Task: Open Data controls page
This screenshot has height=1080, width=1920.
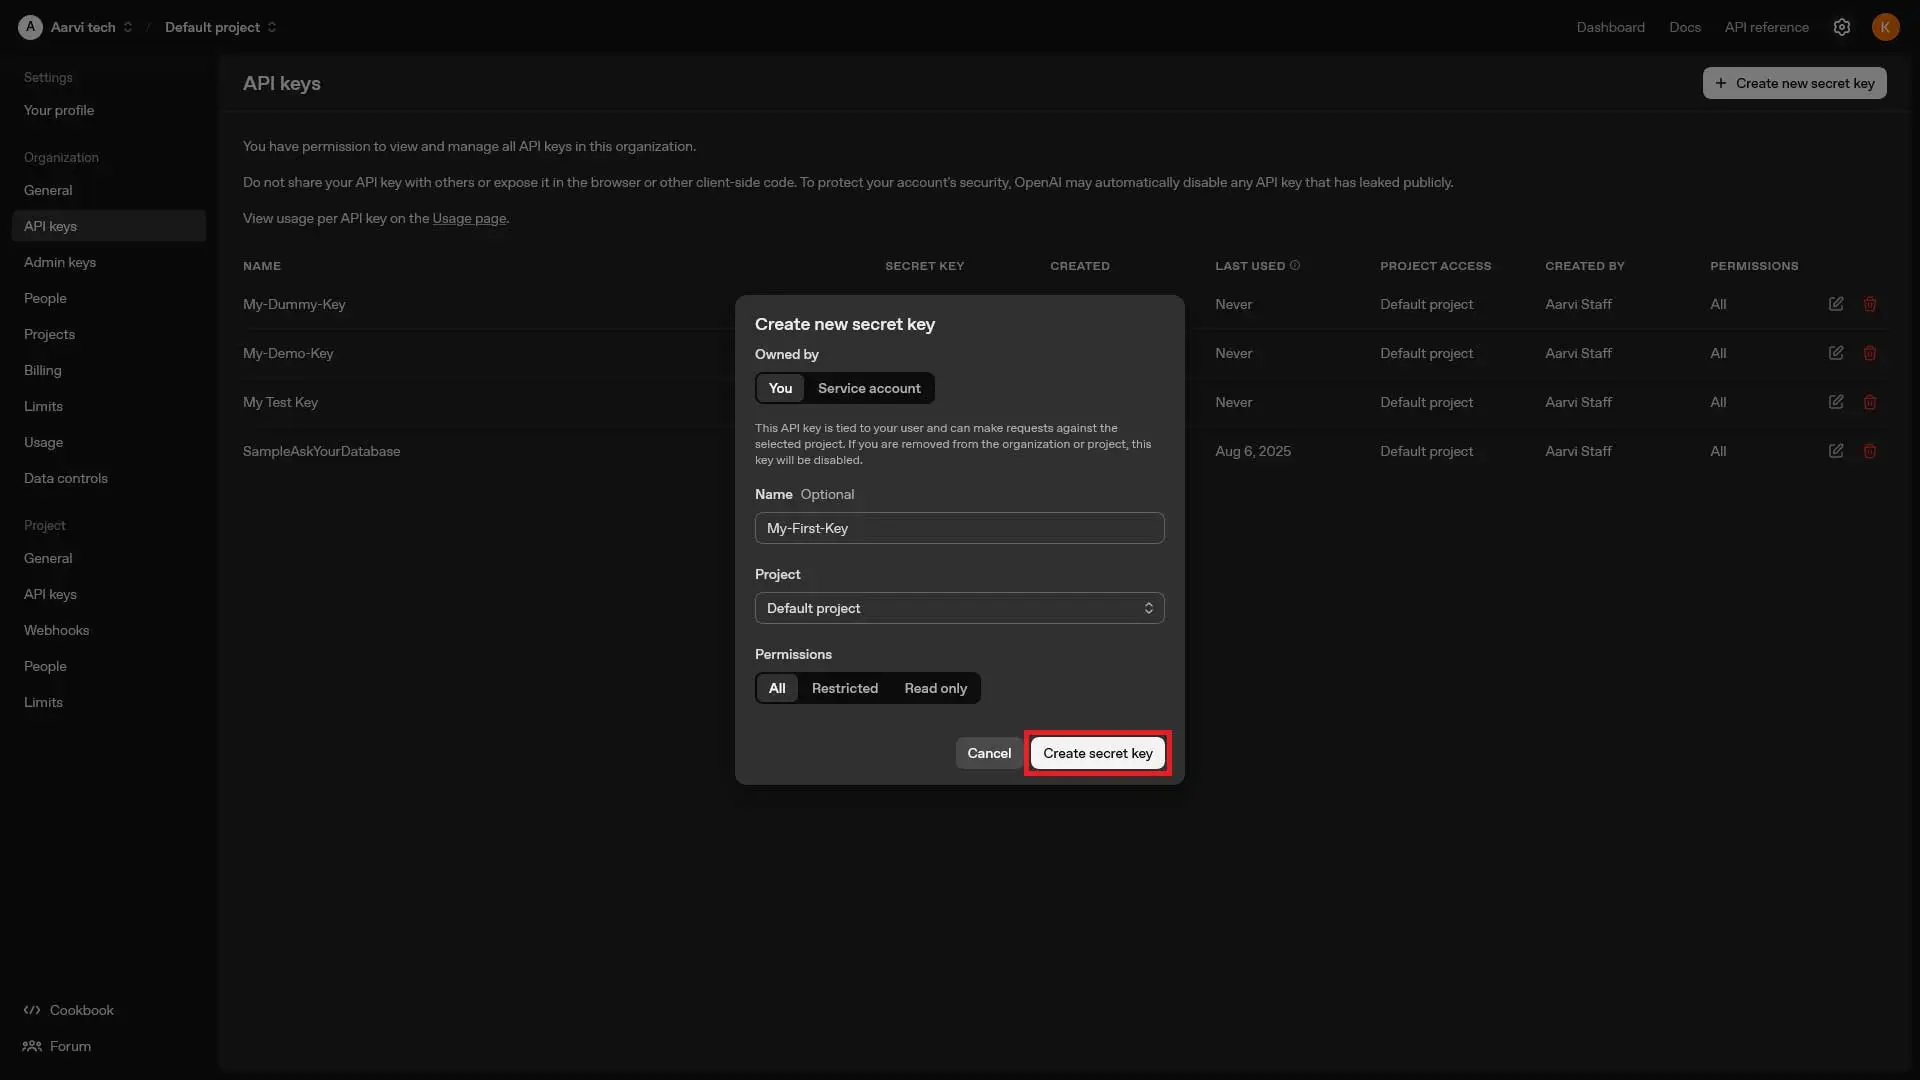Action: pyautogui.click(x=66, y=478)
